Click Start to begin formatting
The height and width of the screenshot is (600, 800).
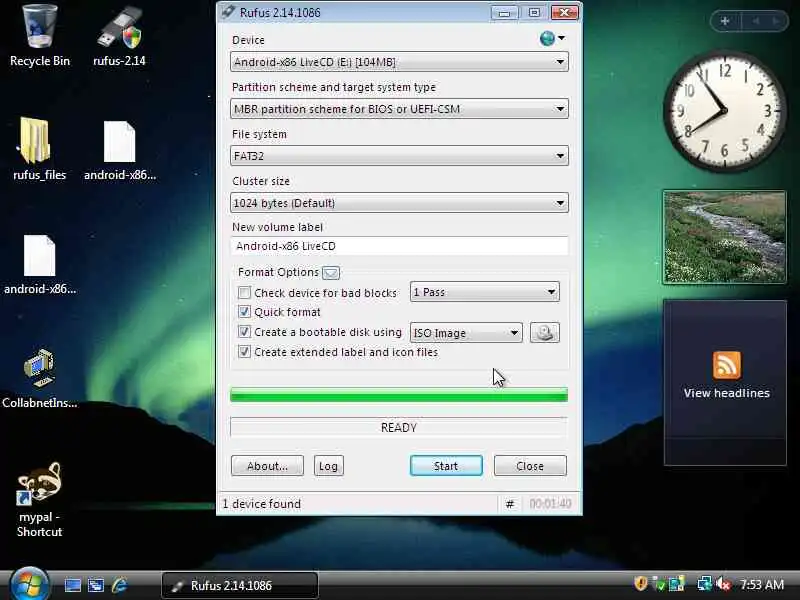click(446, 466)
